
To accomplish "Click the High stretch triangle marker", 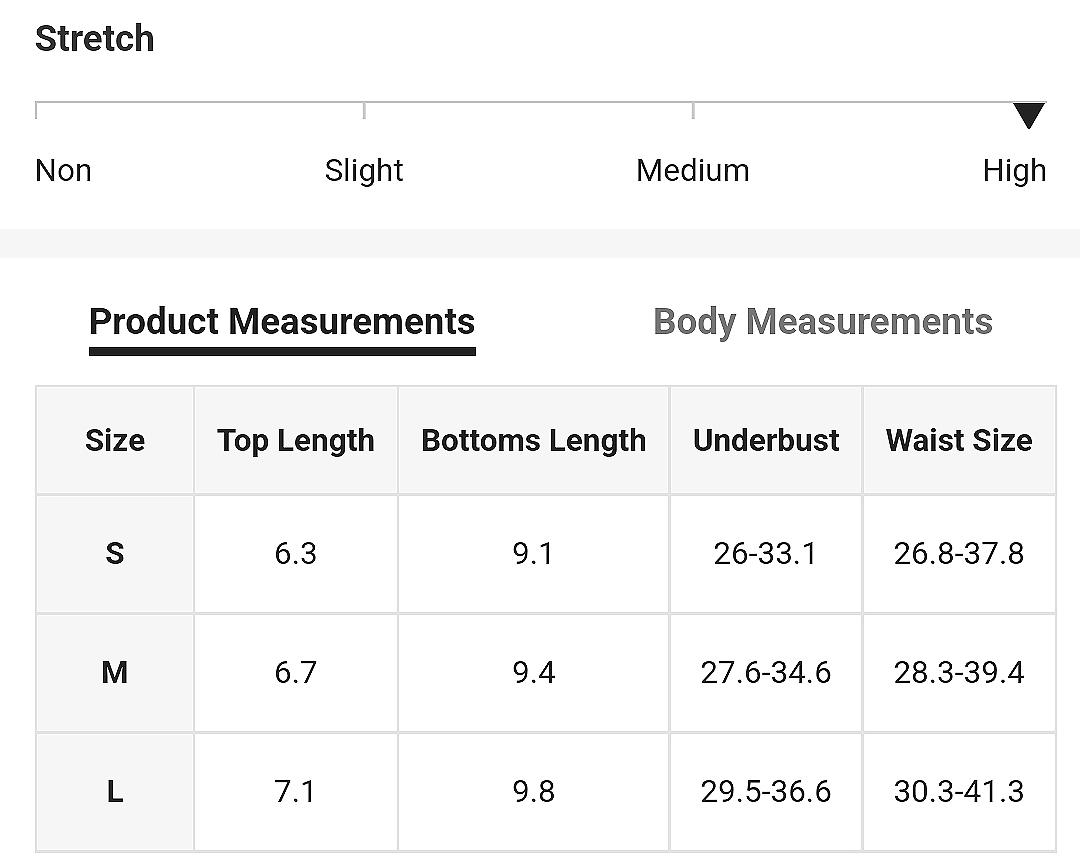I will (1029, 115).
